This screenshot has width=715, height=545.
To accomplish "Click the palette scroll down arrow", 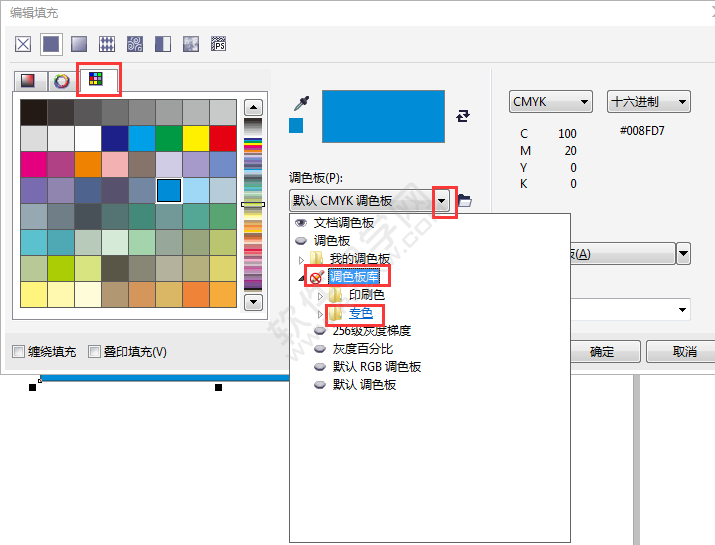I will pyautogui.click(x=254, y=302).
